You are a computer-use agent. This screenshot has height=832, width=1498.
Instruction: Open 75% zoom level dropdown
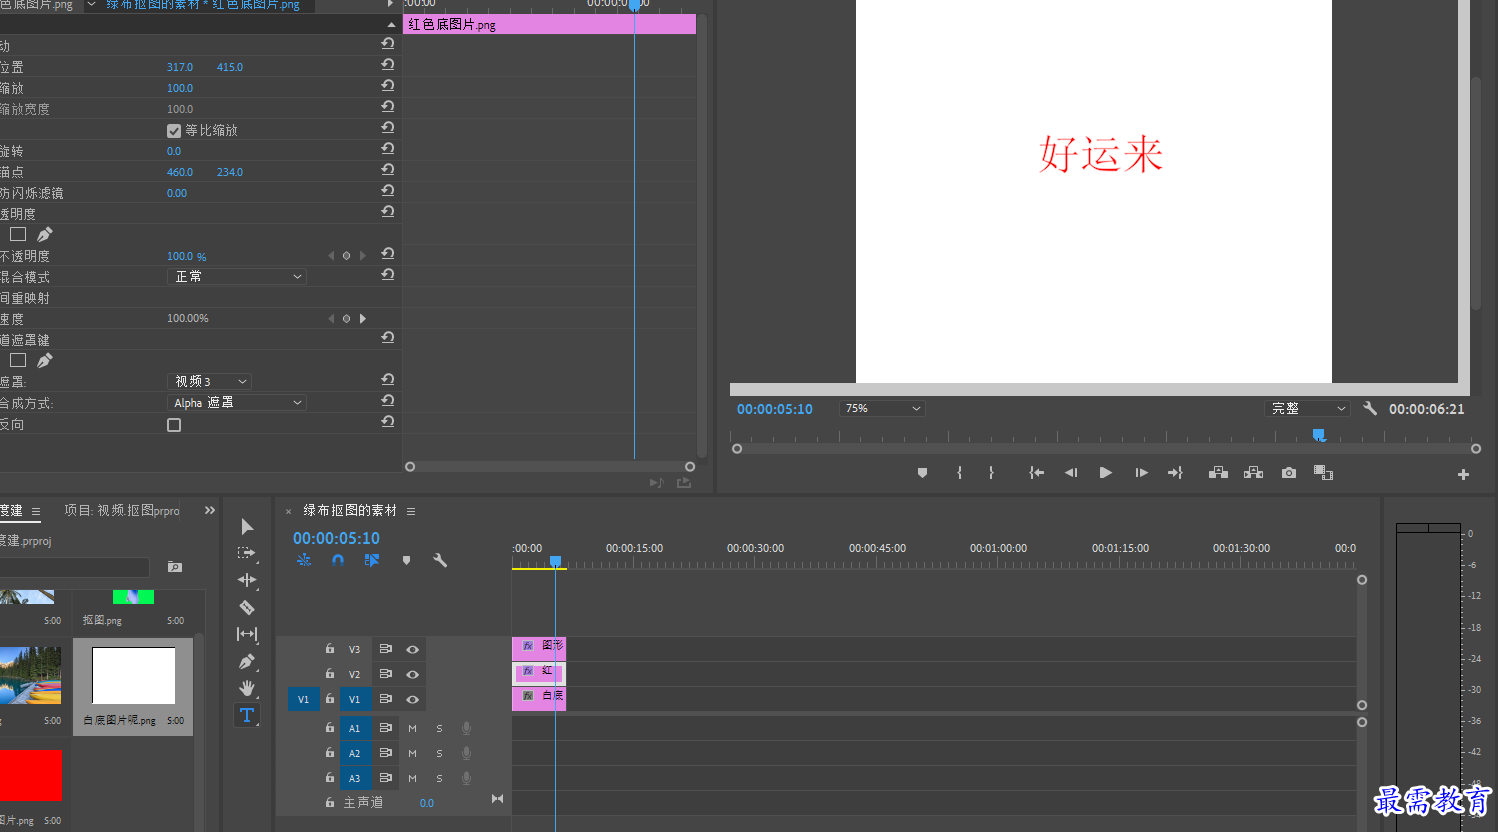point(882,409)
